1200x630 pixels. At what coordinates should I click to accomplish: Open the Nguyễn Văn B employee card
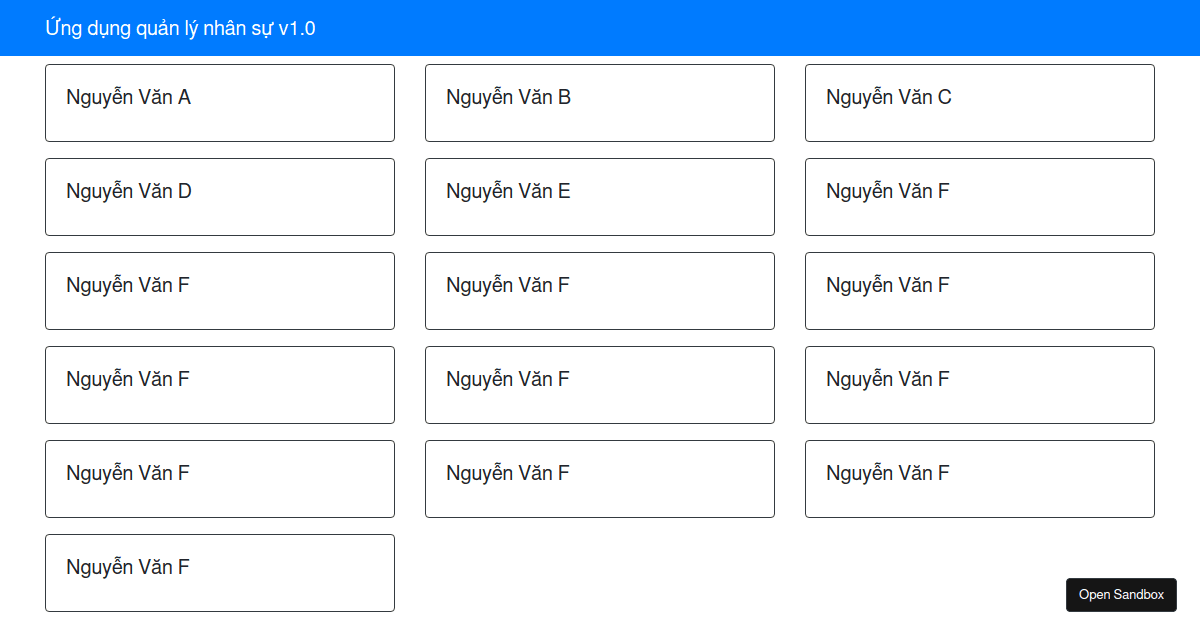pyautogui.click(x=600, y=103)
